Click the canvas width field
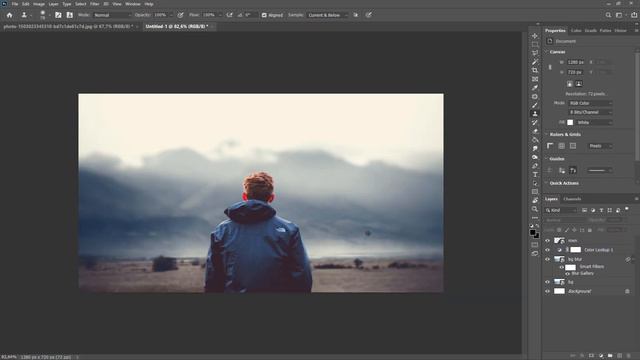Image resolution: width=640 pixels, height=360 pixels. [576, 62]
